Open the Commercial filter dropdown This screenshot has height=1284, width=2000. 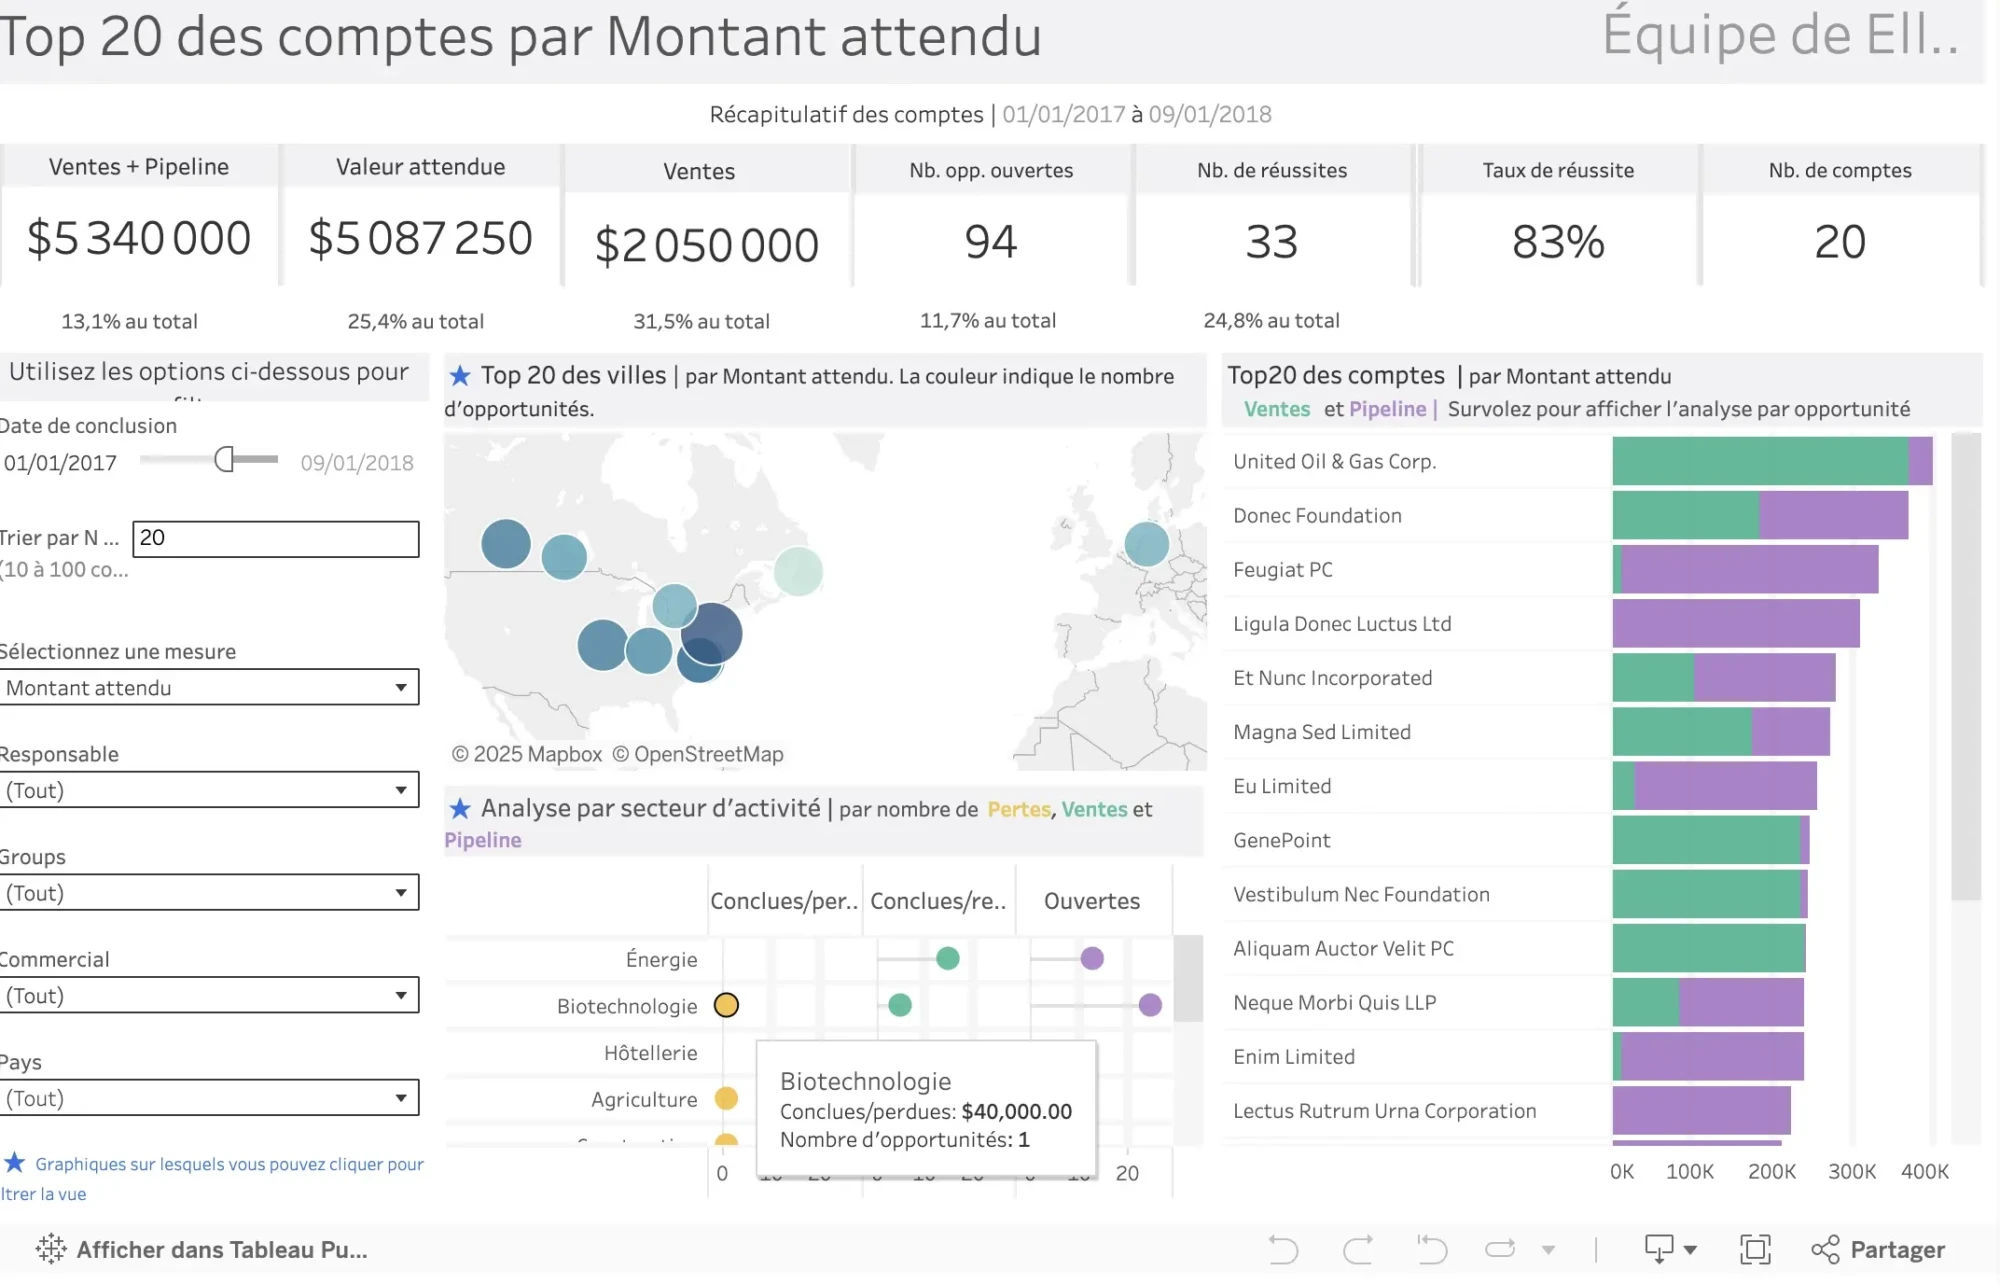pyautogui.click(x=209, y=995)
